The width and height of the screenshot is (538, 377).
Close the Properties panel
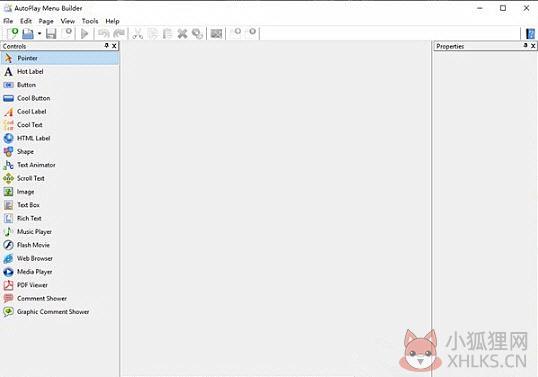point(533,46)
